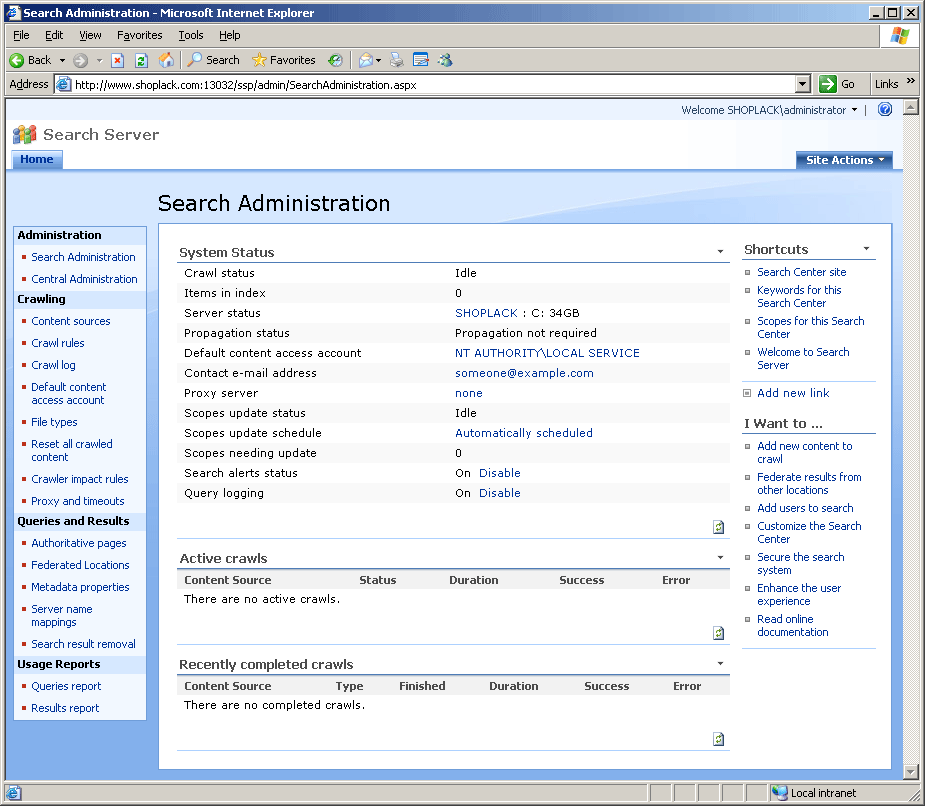Click the Back arrow icon in toolbar
The height and width of the screenshot is (806, 925).
coord(17,60)
